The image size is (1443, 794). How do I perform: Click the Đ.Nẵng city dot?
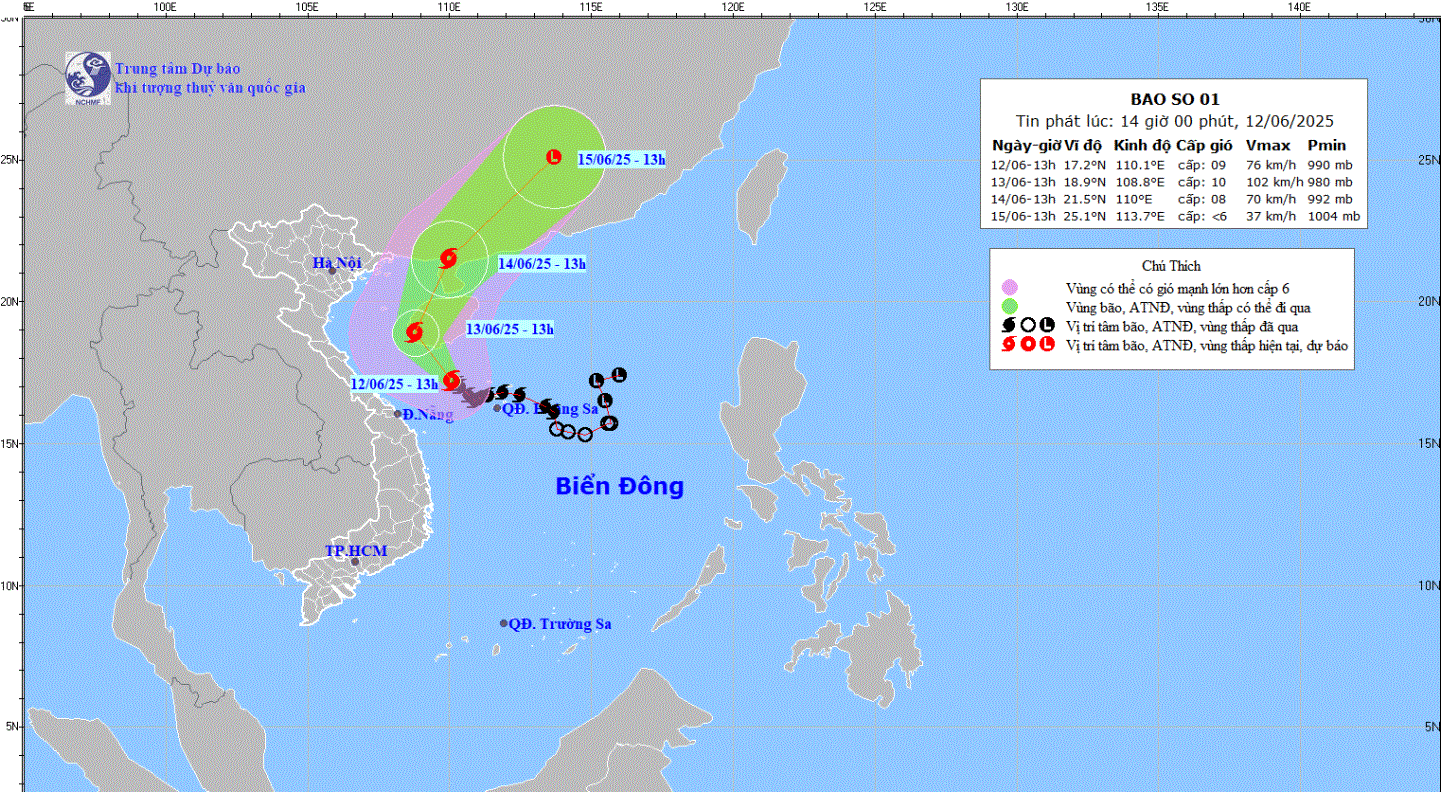click(x=397, y=414)
